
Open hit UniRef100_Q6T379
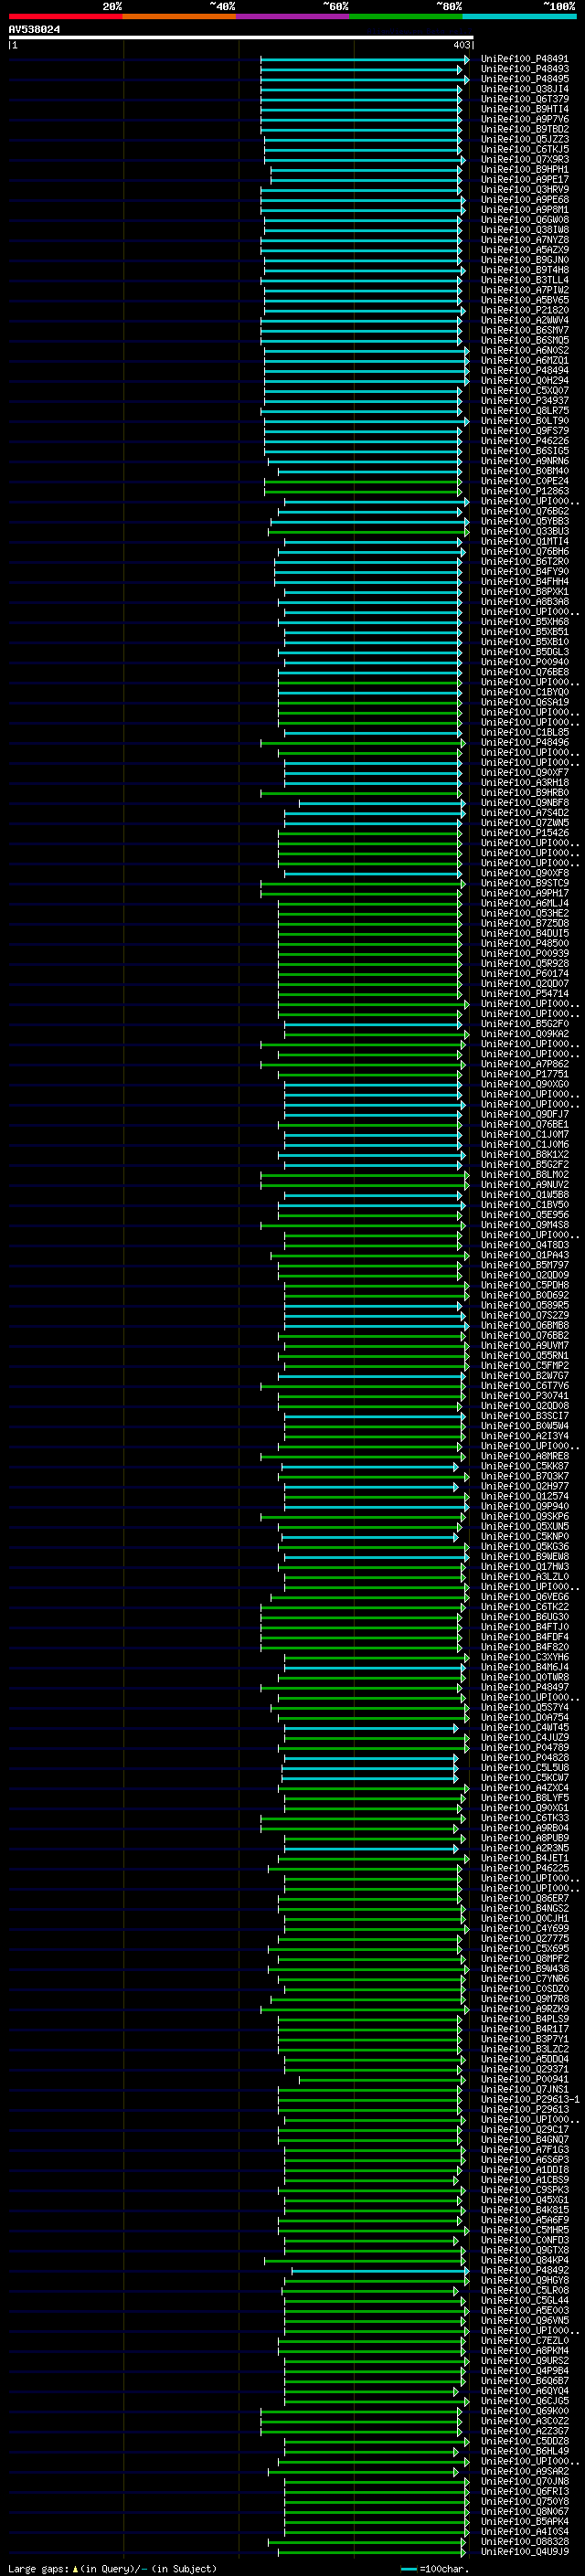(524, 99)
